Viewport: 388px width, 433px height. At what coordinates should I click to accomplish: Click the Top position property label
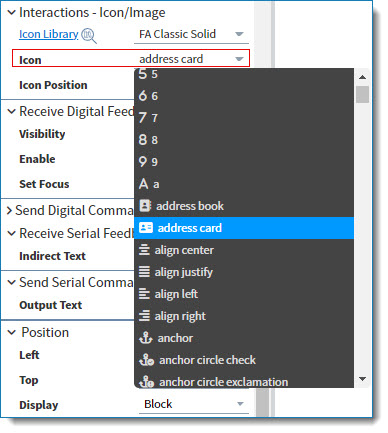(x=29, y=380)
